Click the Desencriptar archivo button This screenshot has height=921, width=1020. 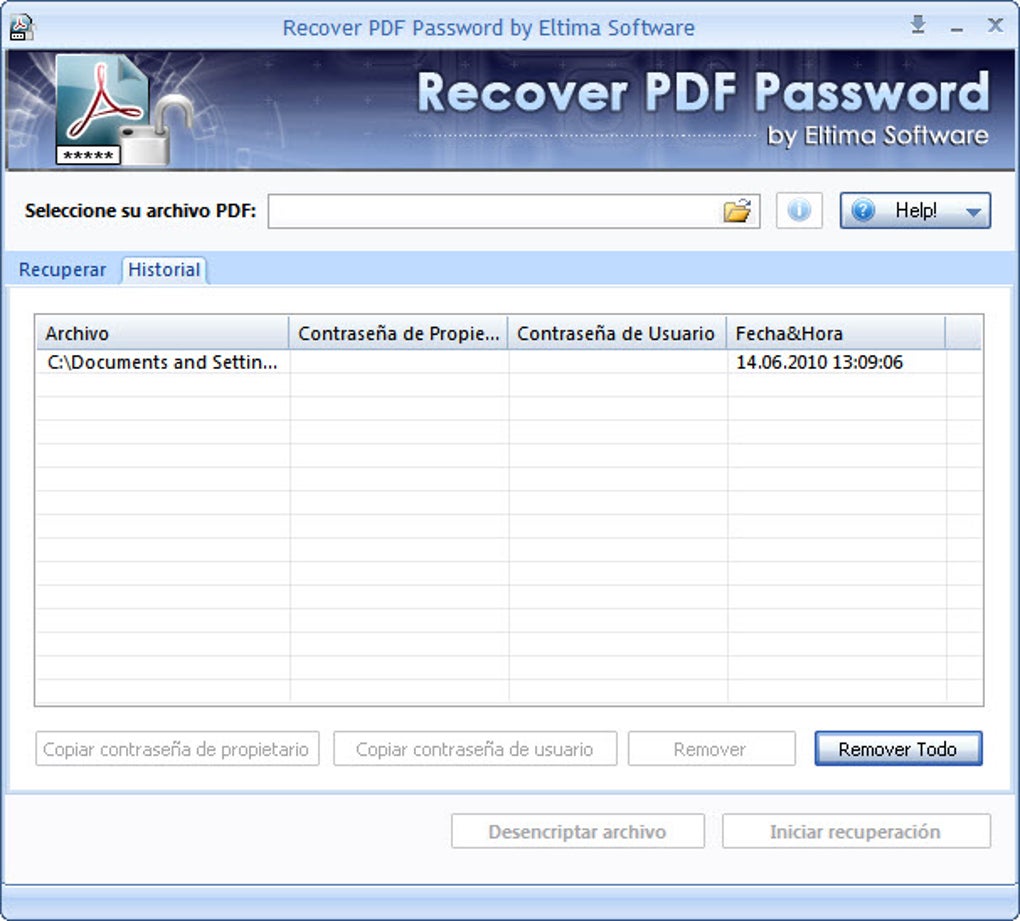(x=578, y=831)
